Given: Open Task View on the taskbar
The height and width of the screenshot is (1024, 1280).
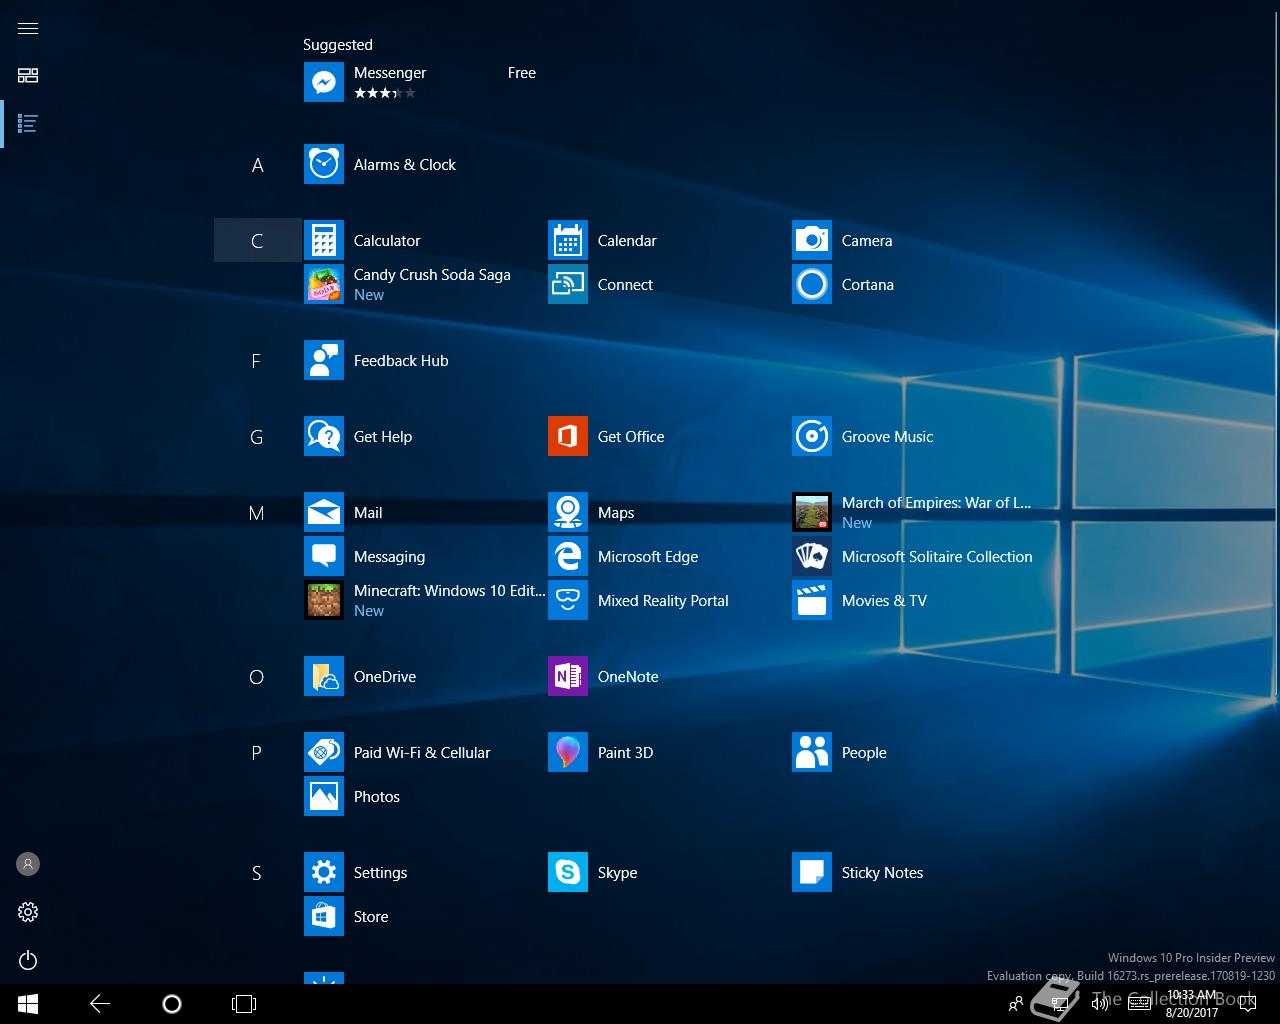Looking at the screenshot, I should pos(244,1004).
